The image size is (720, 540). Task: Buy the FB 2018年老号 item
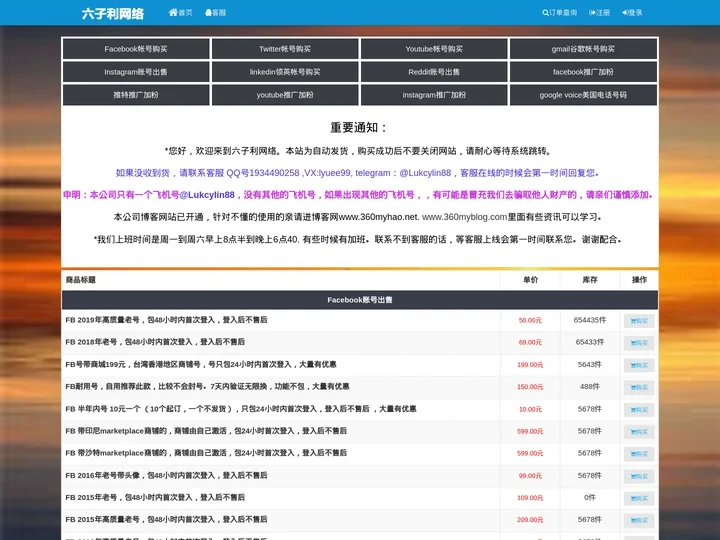pos(639,343)
